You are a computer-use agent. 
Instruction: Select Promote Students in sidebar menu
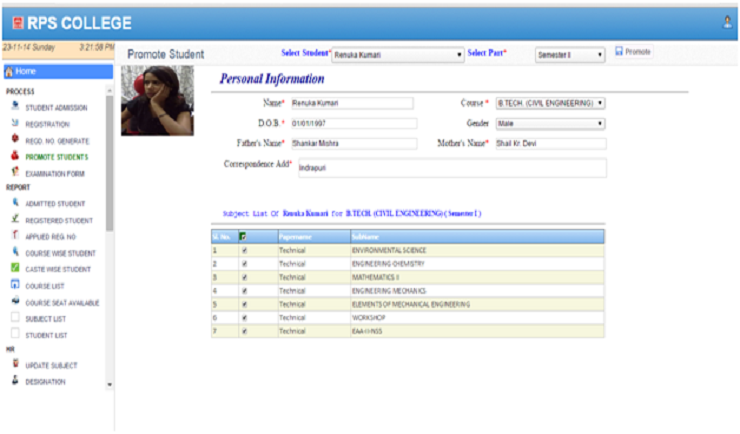point(56,157)
